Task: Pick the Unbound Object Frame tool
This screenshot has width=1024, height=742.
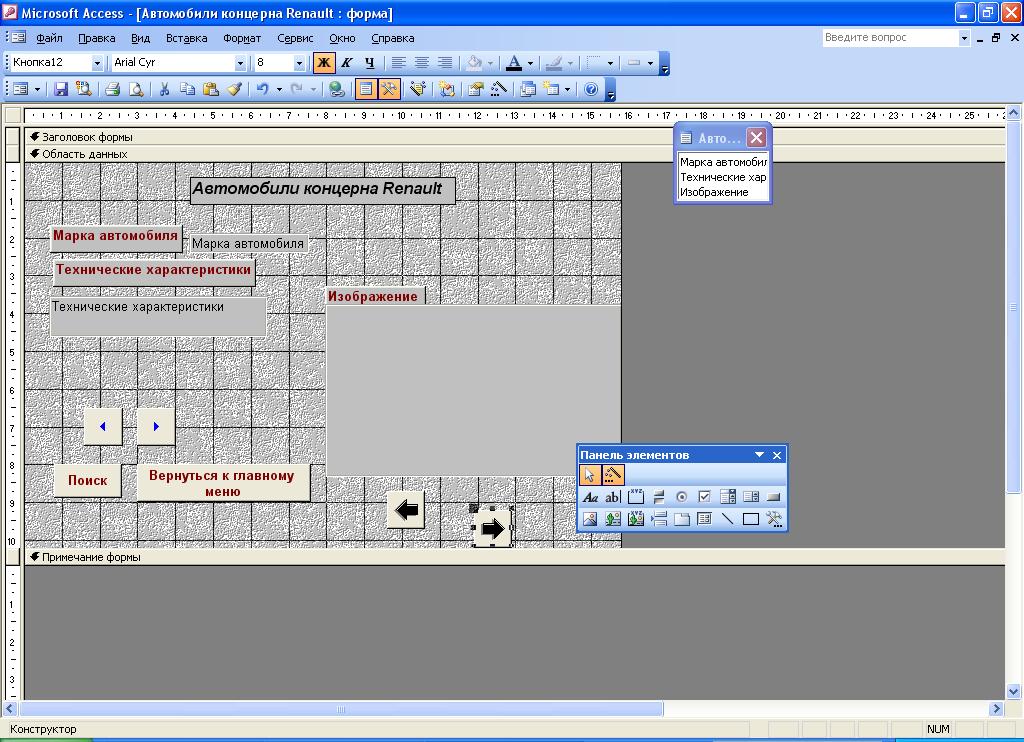Action: pos(613,519)
